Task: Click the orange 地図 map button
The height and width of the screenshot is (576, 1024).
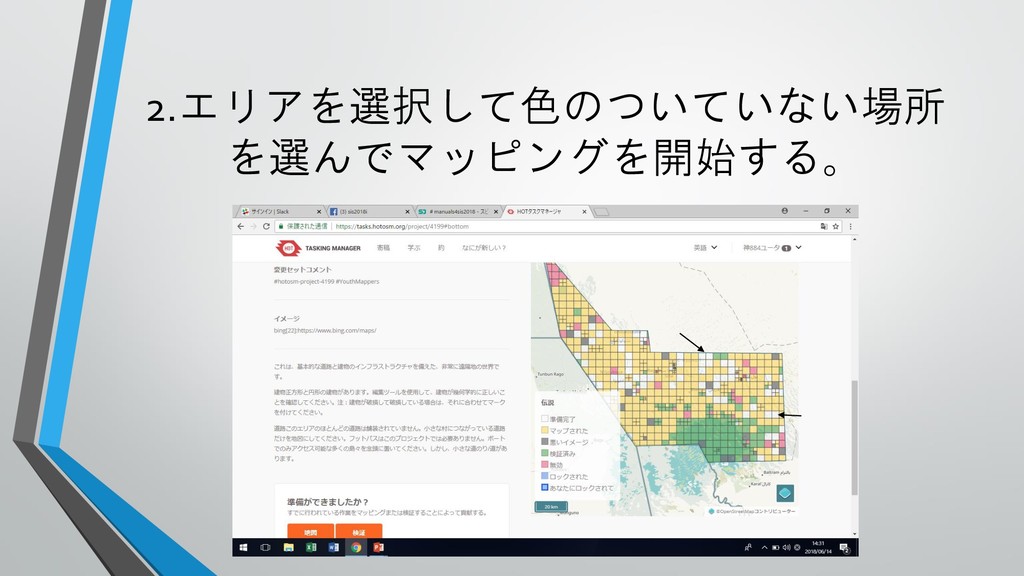Action: coord(310,532)
